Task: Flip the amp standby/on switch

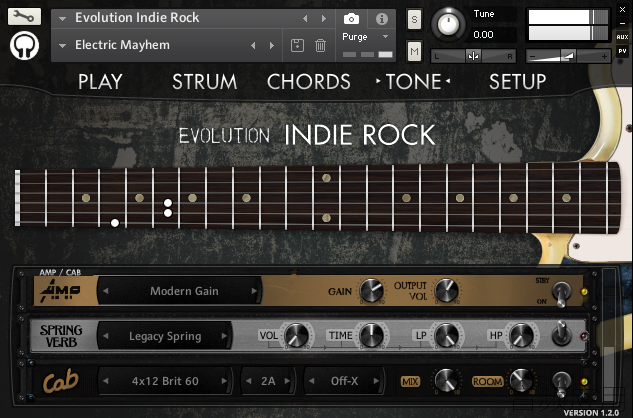Action: click(561, 294)
